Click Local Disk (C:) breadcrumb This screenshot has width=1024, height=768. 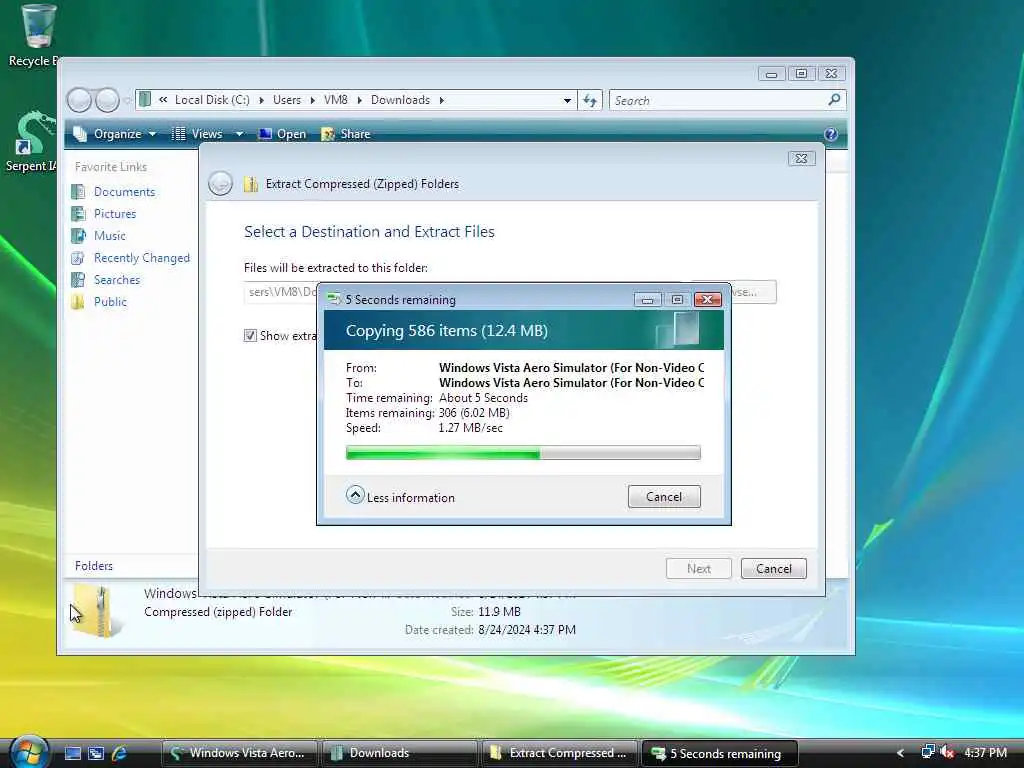click(x=212, y=100)
